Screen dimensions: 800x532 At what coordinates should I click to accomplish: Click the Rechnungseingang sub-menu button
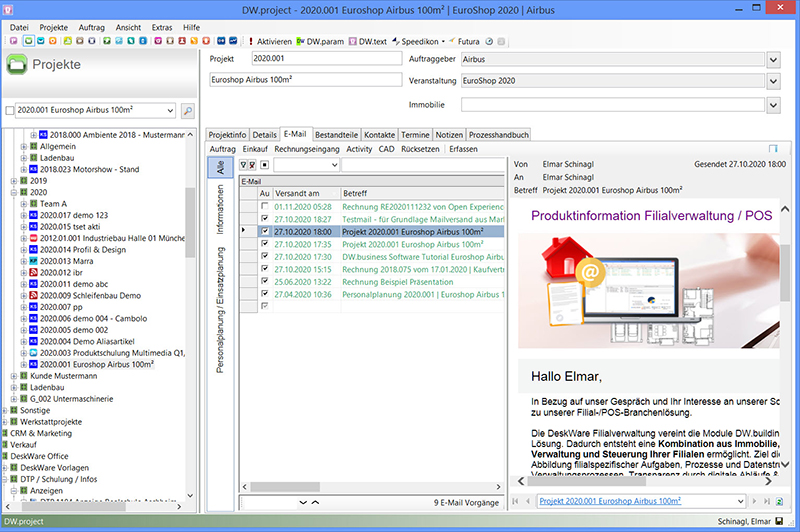click(307, 149)
